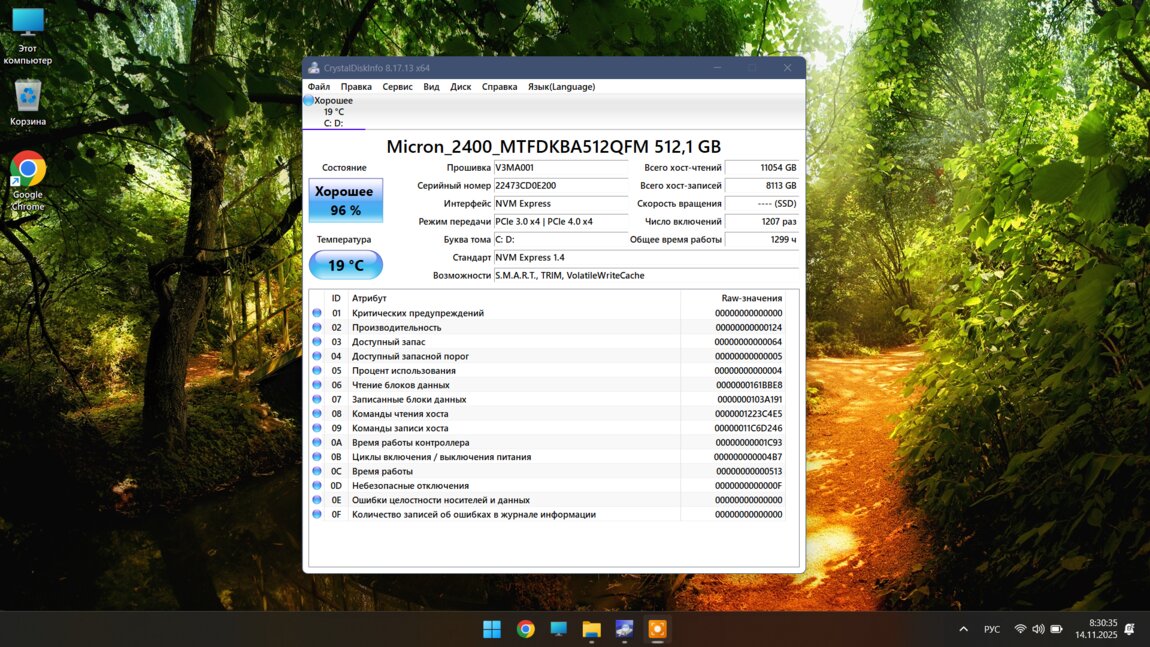
Task: Open the volume control in system tray
Action: (x=1038, y=629)
